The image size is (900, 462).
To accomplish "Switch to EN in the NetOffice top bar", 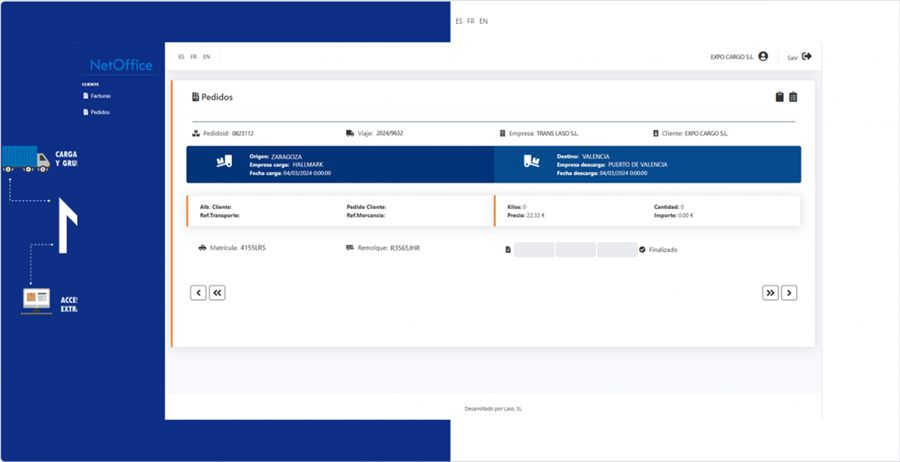I will [x=207, y=57].
